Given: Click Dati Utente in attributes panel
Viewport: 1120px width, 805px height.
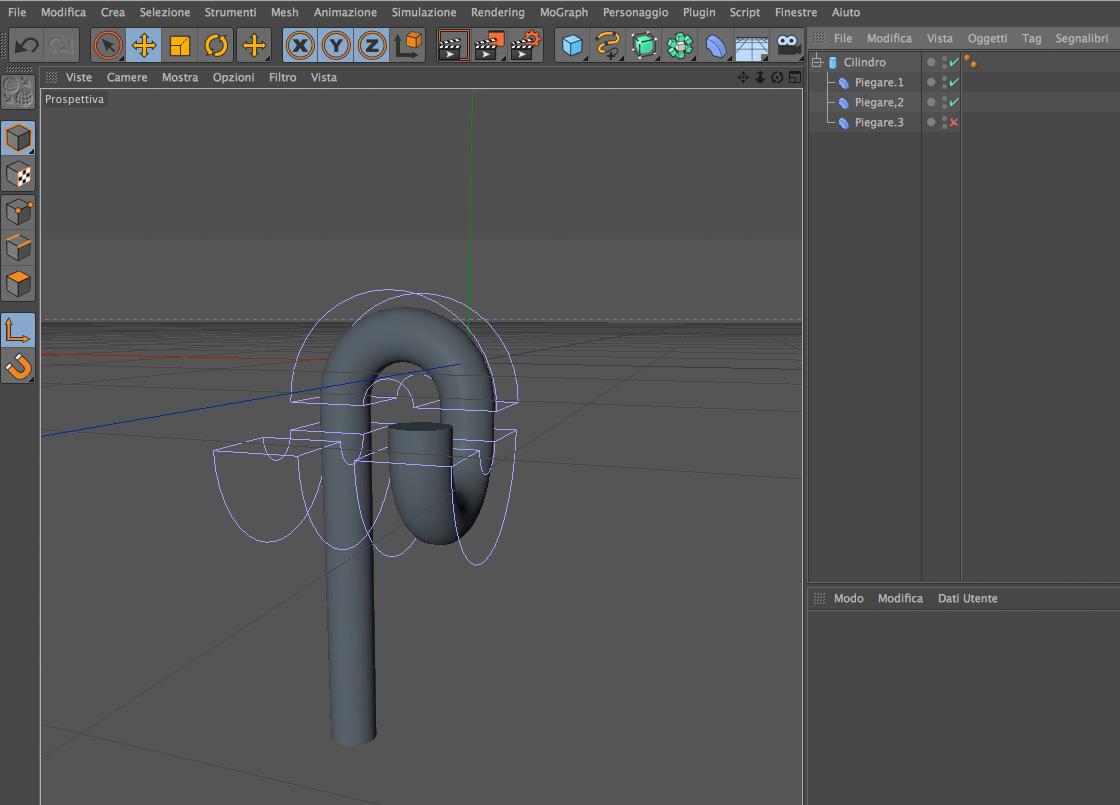Looking at the screenshot, I should 967,598.
